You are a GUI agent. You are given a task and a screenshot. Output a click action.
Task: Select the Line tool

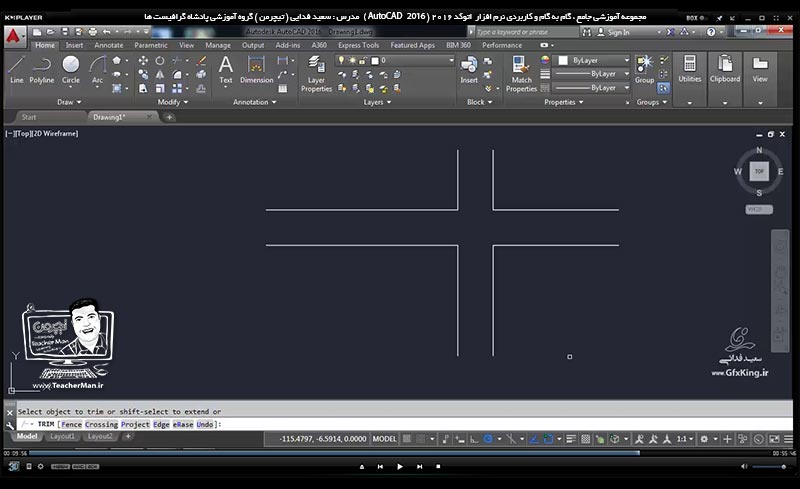(x=16, y=70)
